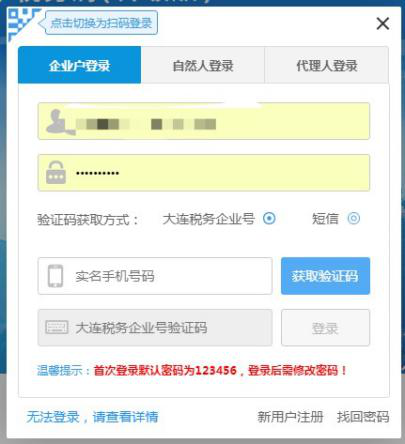405x444 pixels.
Task: Switch to the 代理人登录 tab
Action: coord(327,65)
